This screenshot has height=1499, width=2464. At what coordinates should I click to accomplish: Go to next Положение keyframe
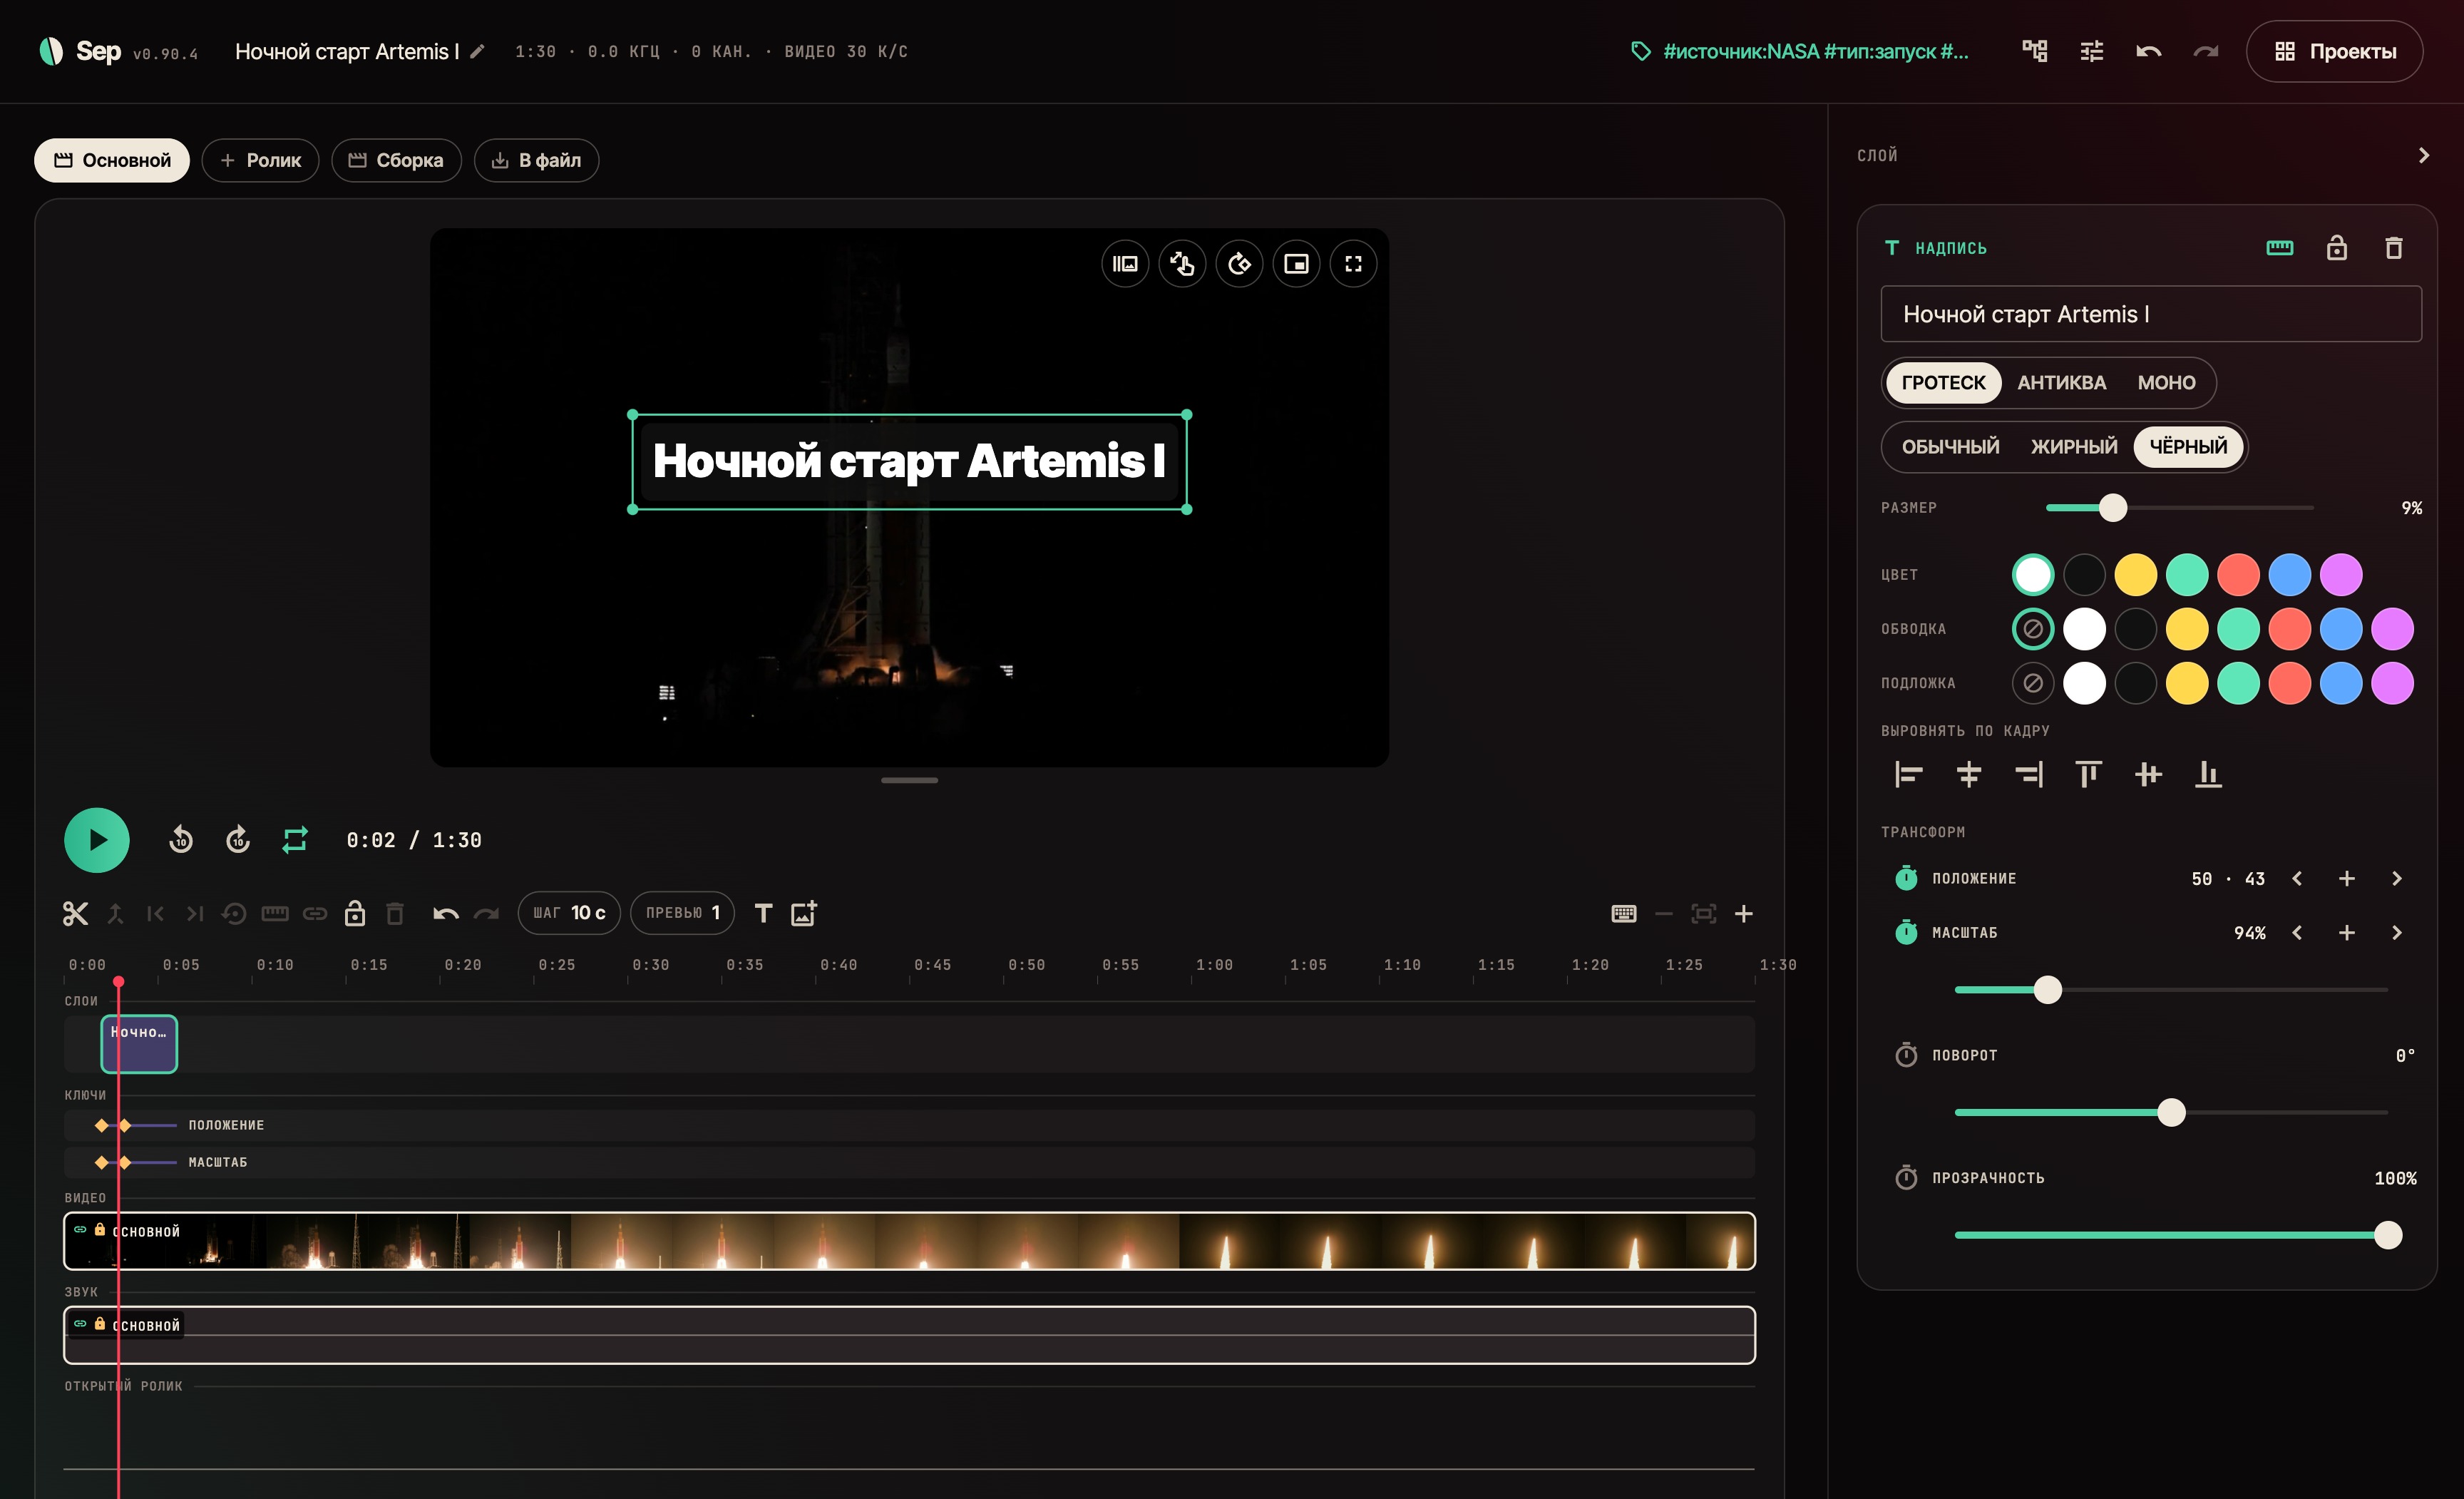[2396, 878]
